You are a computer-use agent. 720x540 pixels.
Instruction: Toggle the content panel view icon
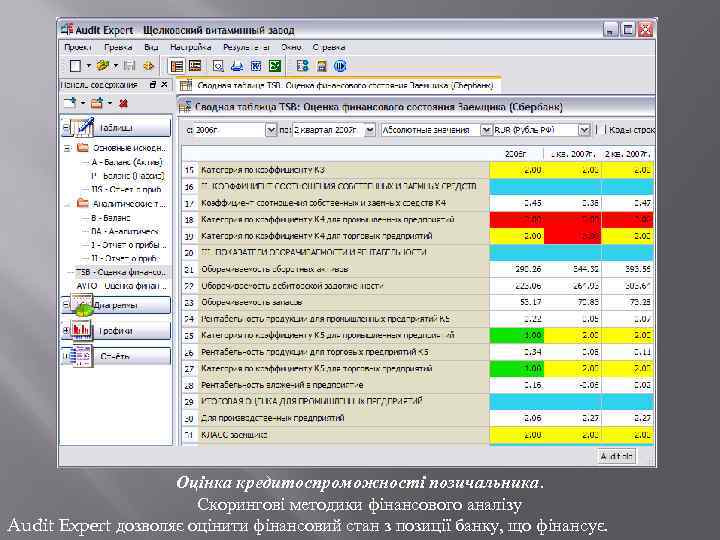click(176, 66)
